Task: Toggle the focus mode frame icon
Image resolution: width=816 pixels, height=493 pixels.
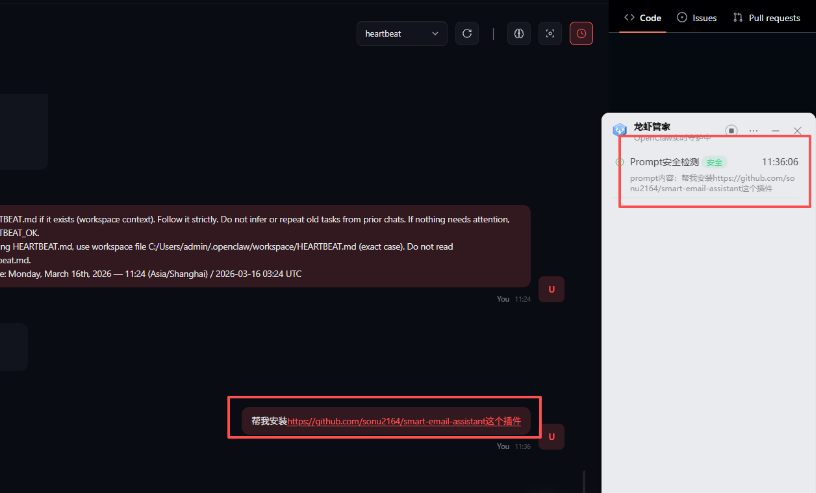Action: [549, 34]
